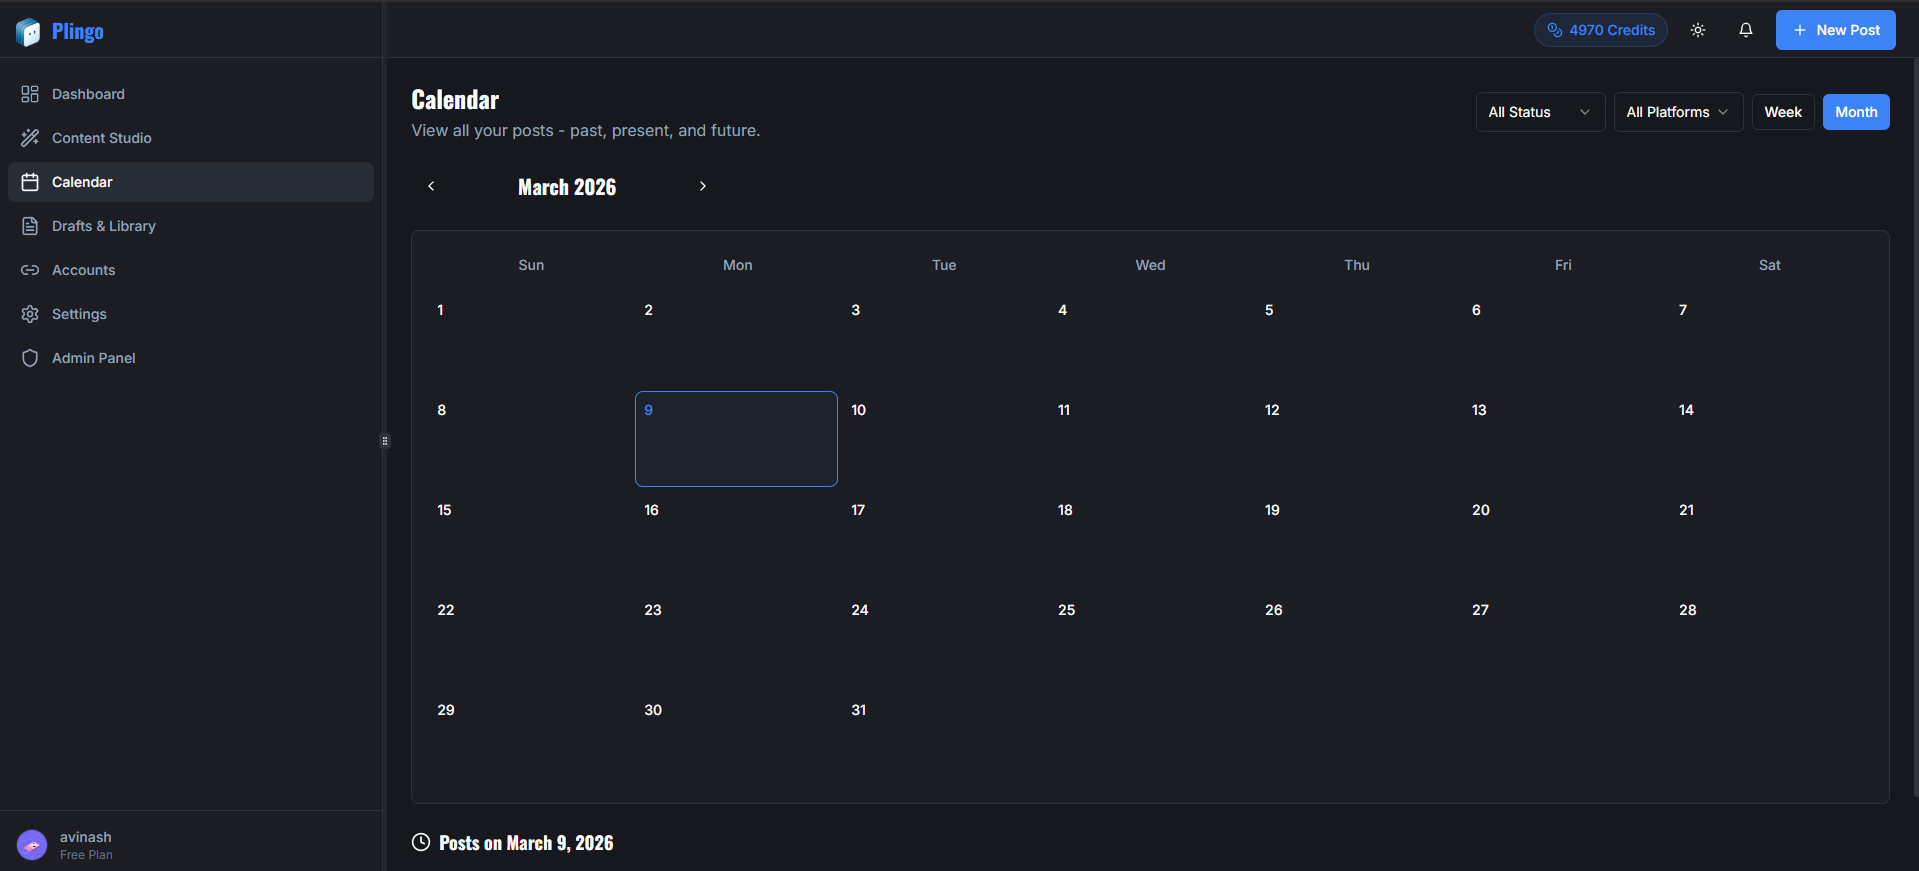Click the avinash avatar image

pyautogui.click(x=32, y=845)
